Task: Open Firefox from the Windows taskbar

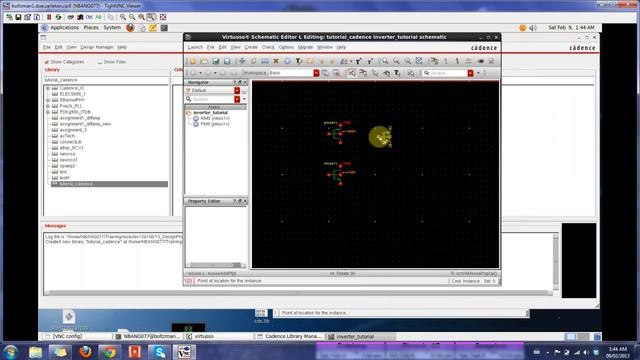Action: tap(85, 352)
